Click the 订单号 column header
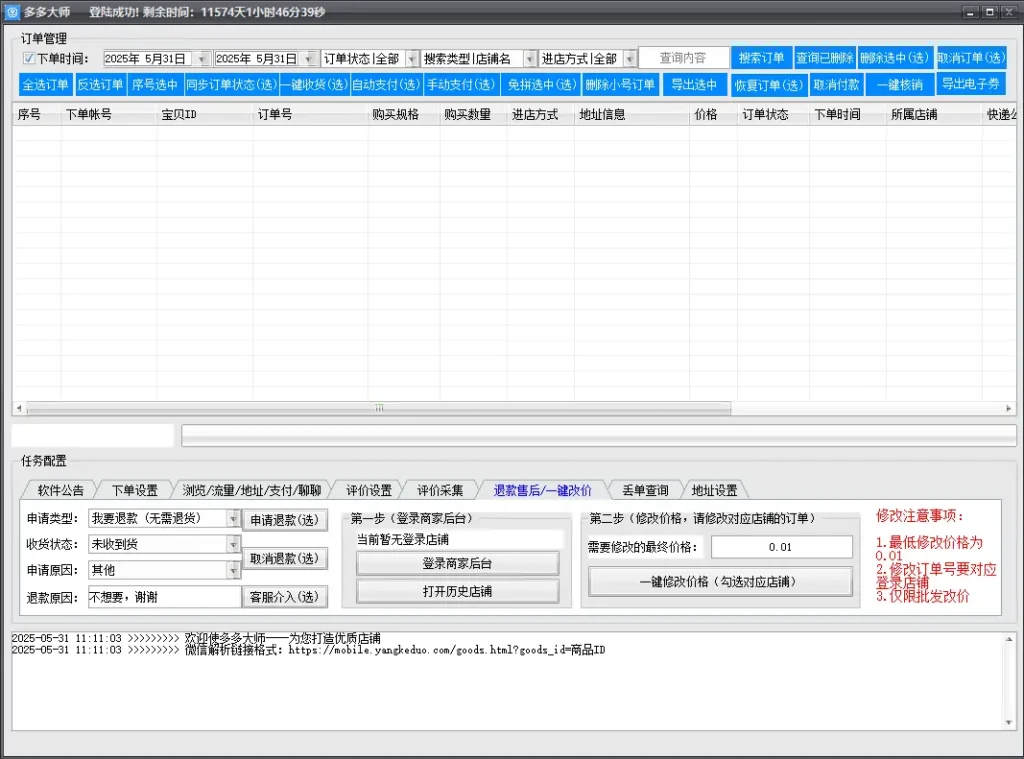The height and width of the screenshot is (759, 1024). tap(310, 114)
